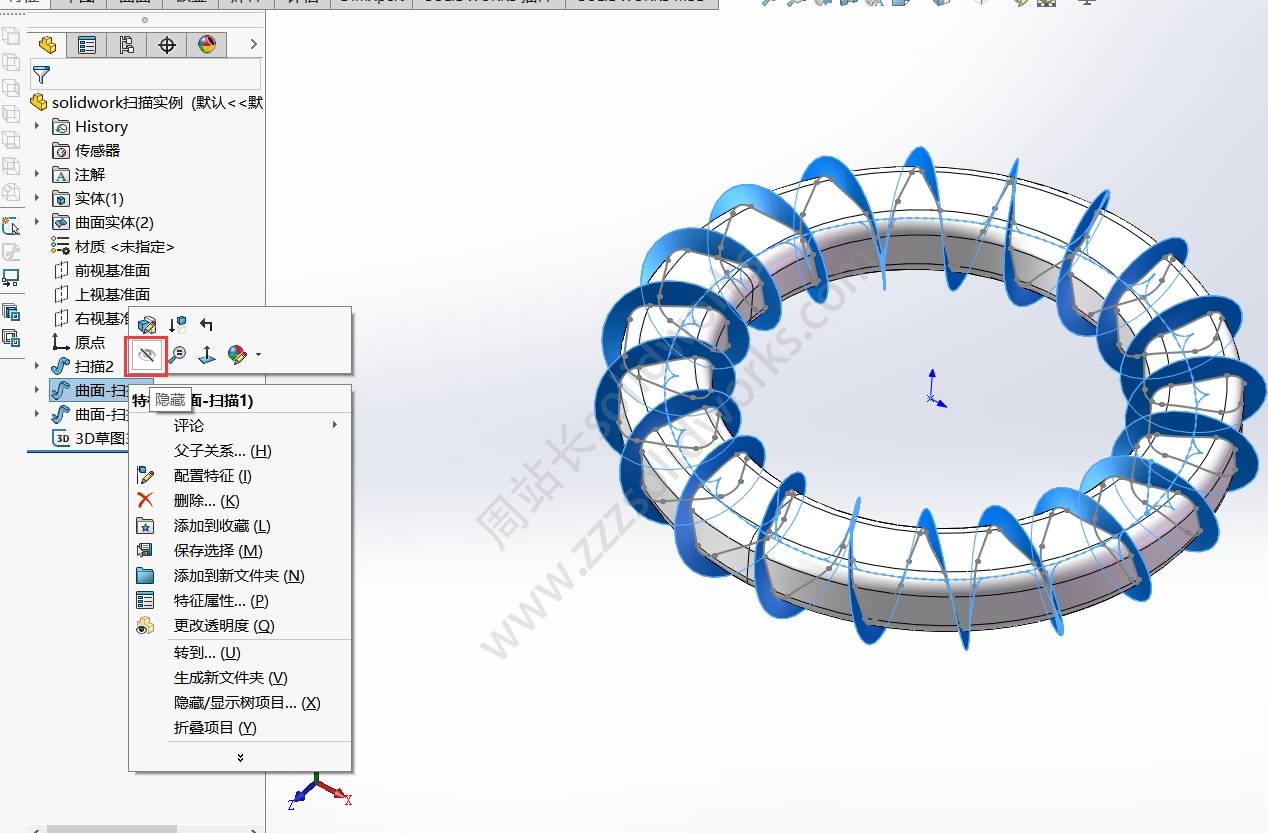Open the DisplayManager color sphere tab

click(x=207, y=45)
